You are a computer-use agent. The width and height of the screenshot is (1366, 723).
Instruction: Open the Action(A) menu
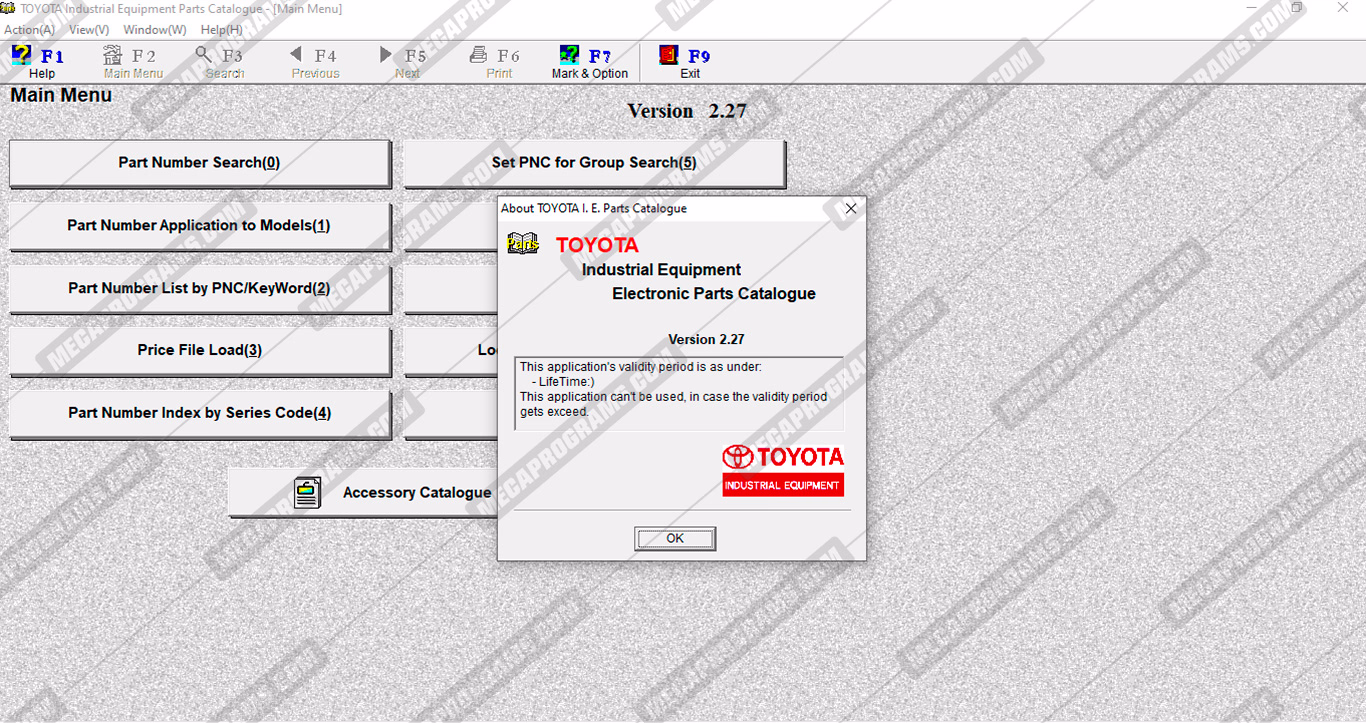(29, 30)
